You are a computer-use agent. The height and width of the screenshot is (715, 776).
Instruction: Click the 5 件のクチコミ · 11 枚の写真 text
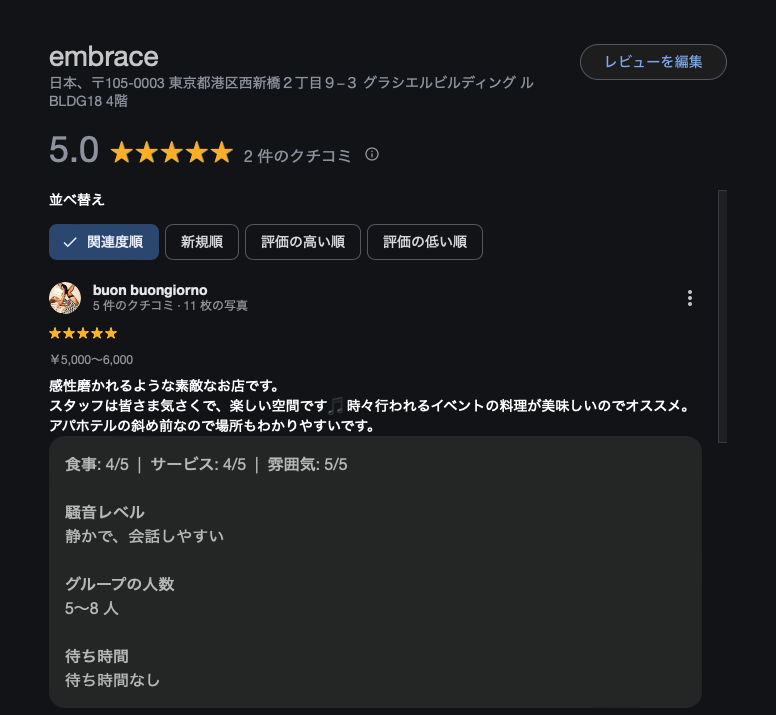pyautogui.click(x=170, y=306)
